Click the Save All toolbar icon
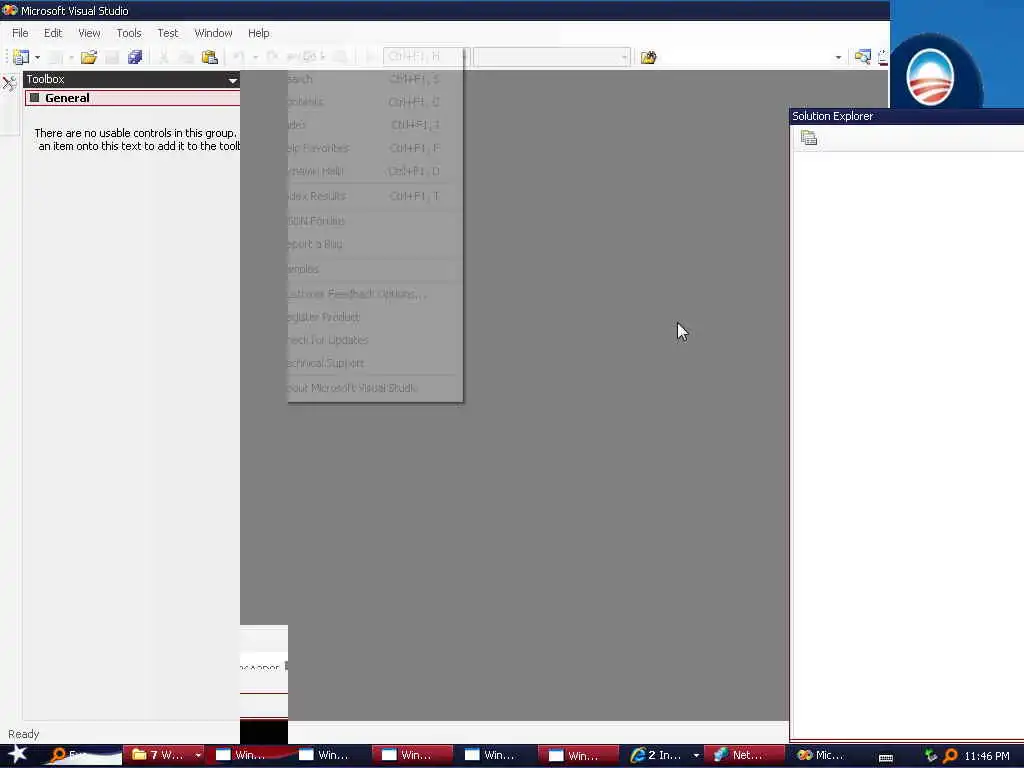Screen dimensions: 1024x768 pyautogui.click(x=135, y=57)
